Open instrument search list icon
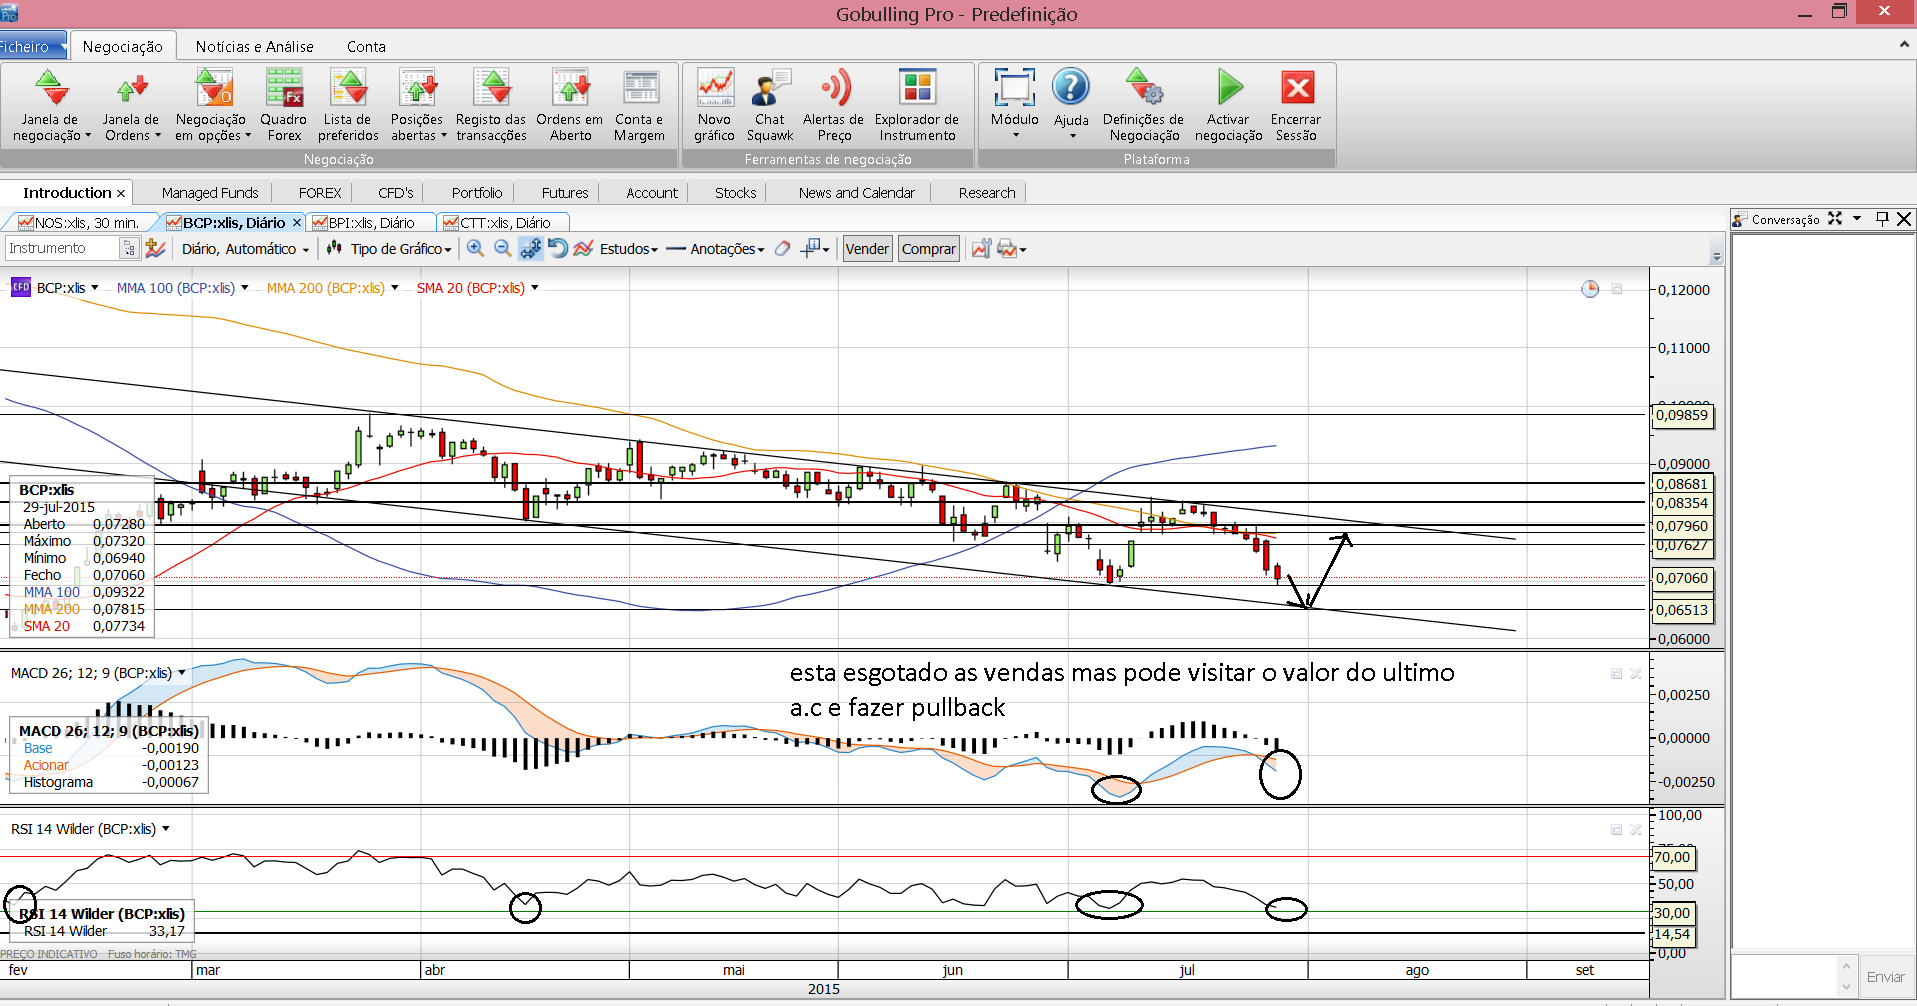 (x=129, y=248)
